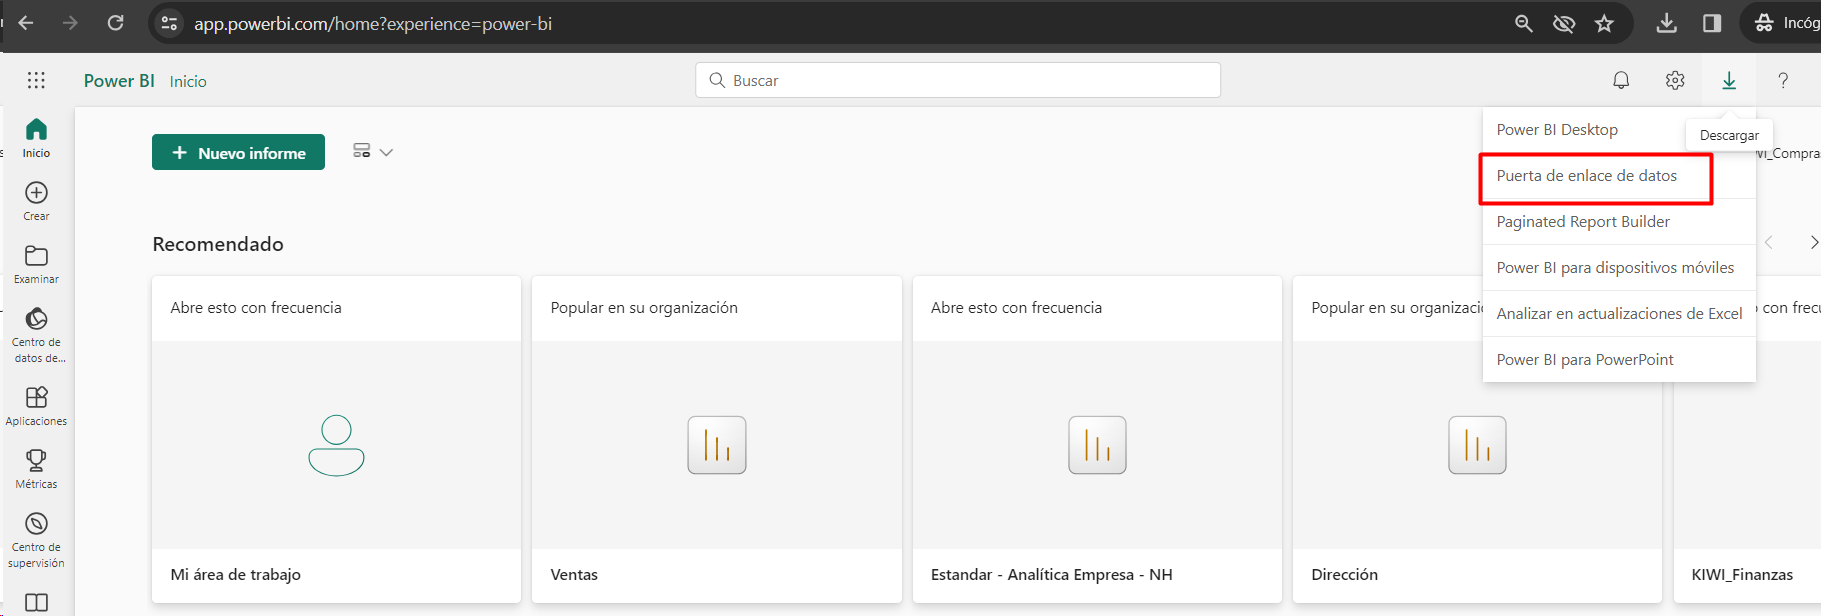This screenshot has width=1821, height=616.
Task: Click the Recomendado section heading
Action: pyautogui.click(x=218, y=244)
